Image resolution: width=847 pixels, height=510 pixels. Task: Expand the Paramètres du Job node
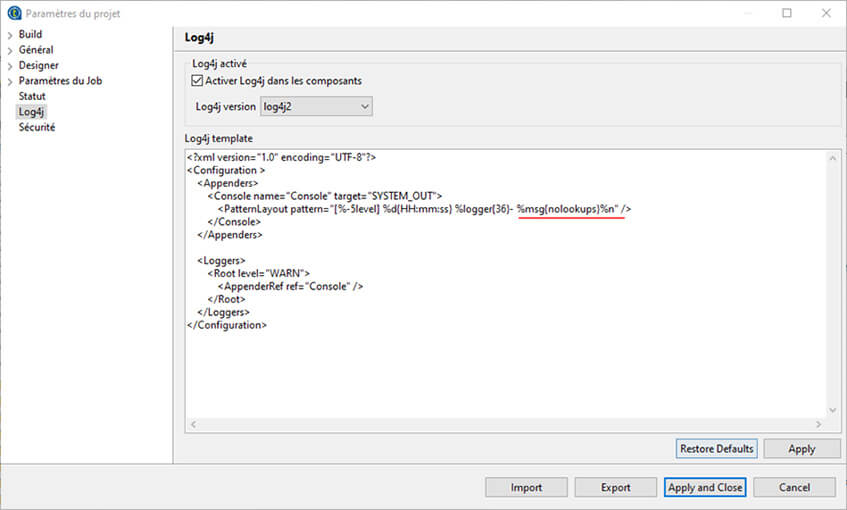[x=10, y=82]
